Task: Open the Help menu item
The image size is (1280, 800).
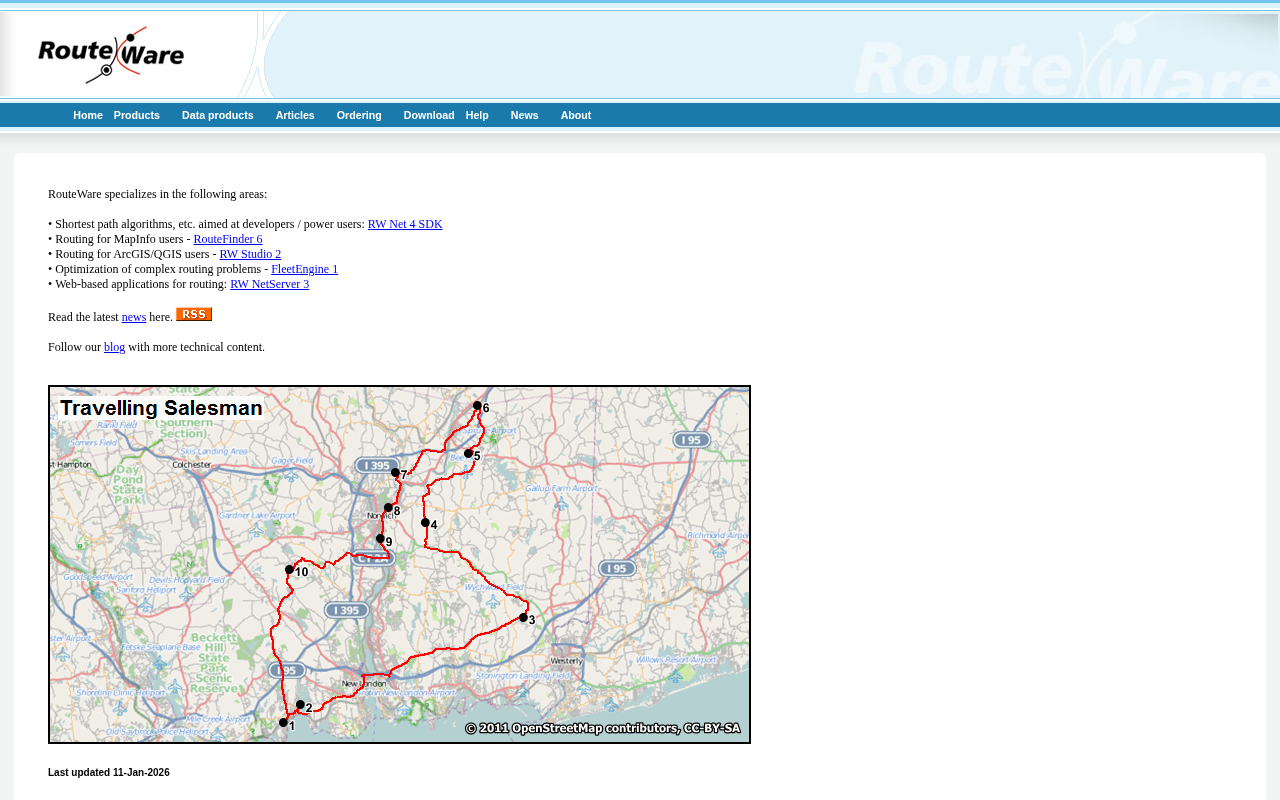Action: tap(477, 115)
